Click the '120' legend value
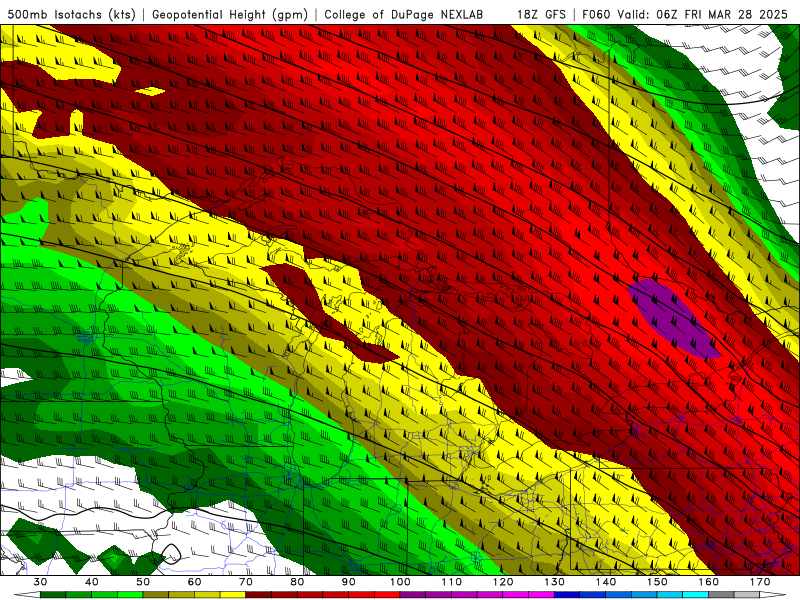This screenshot has width=800, height=600. coord(503,582)
